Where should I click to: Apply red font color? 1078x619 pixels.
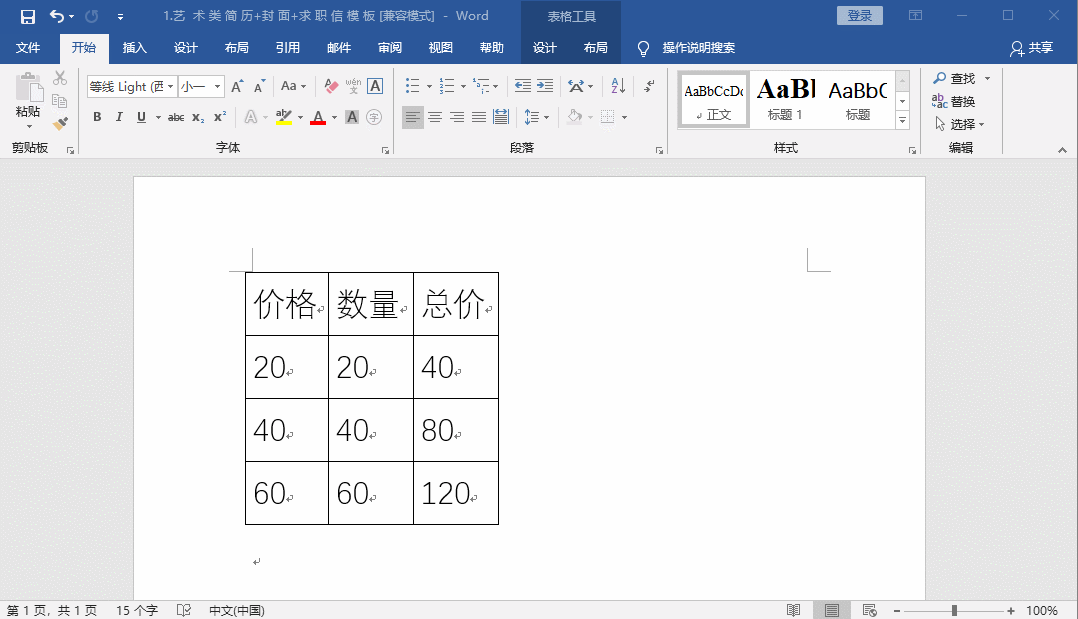pos(318,117)
